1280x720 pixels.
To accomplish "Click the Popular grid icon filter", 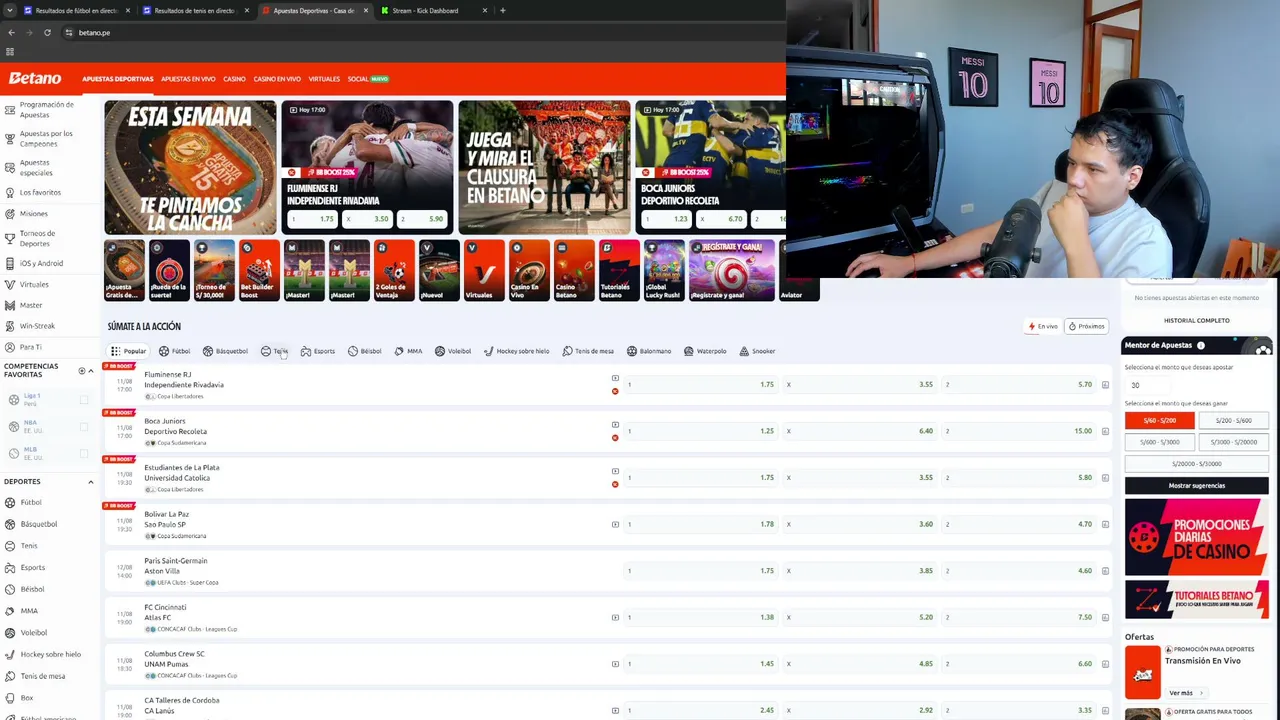I will click(x=116, y=351).
